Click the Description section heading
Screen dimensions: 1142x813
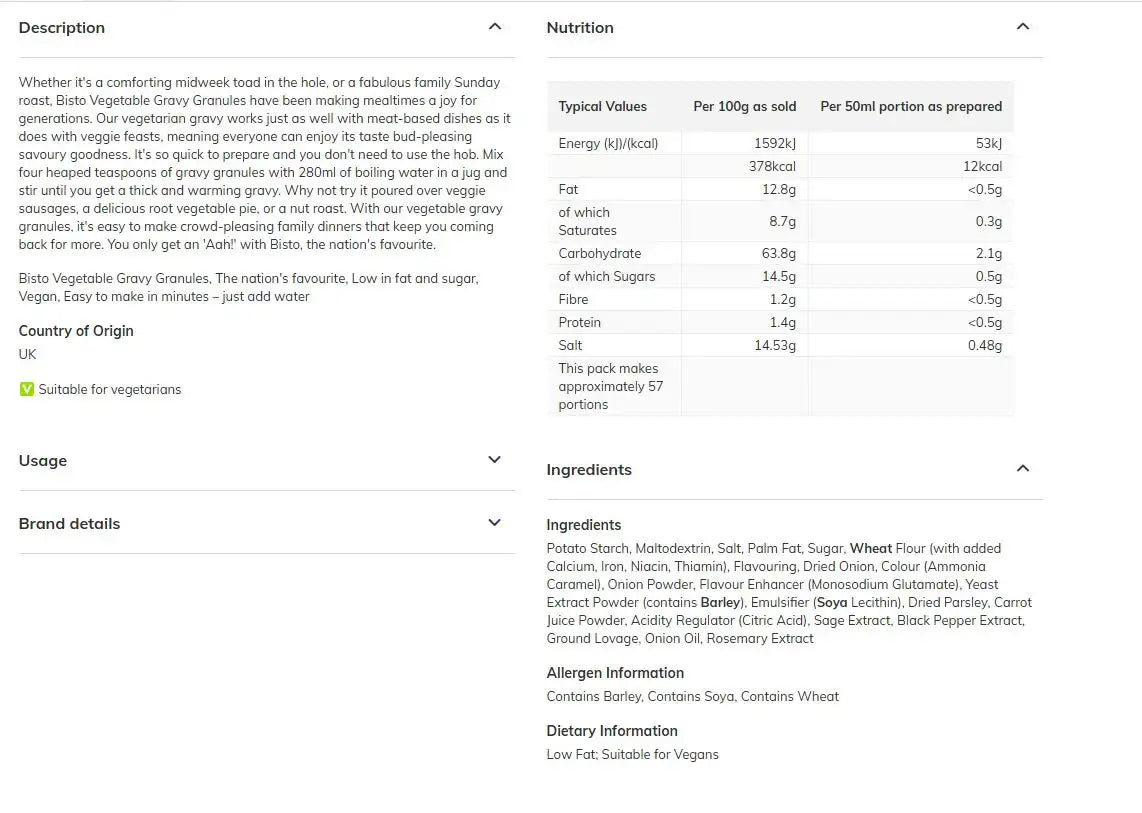pyautogui.click(x=62, y=28)
